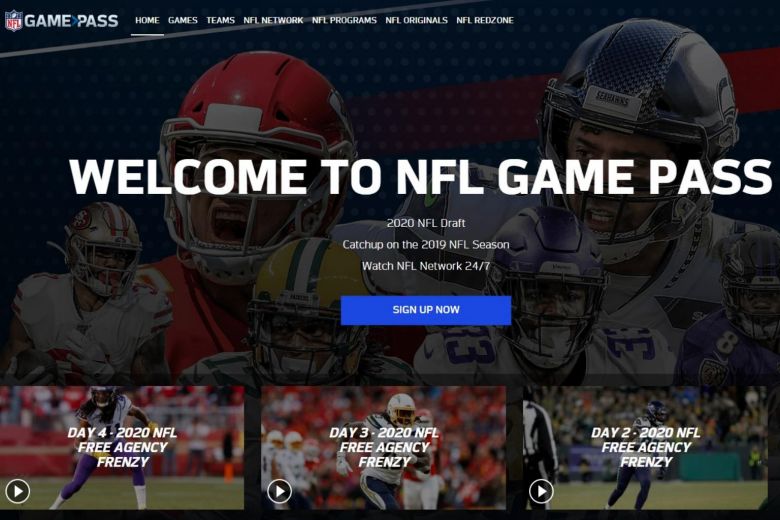Screen dimensions: 780x520
Task: Click the 2020 NFL Draft text
Action: (x=426, y=223)
